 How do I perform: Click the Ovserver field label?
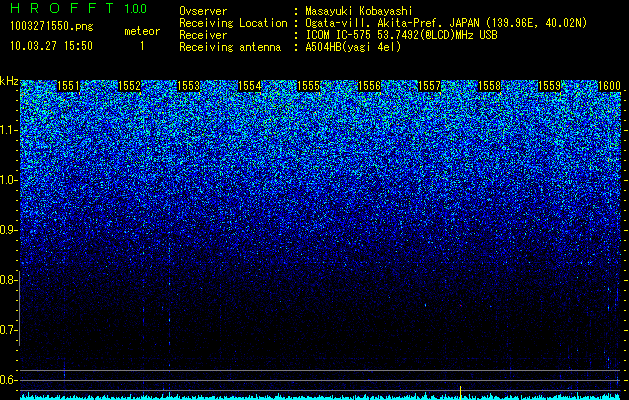(x=203, y=11)
